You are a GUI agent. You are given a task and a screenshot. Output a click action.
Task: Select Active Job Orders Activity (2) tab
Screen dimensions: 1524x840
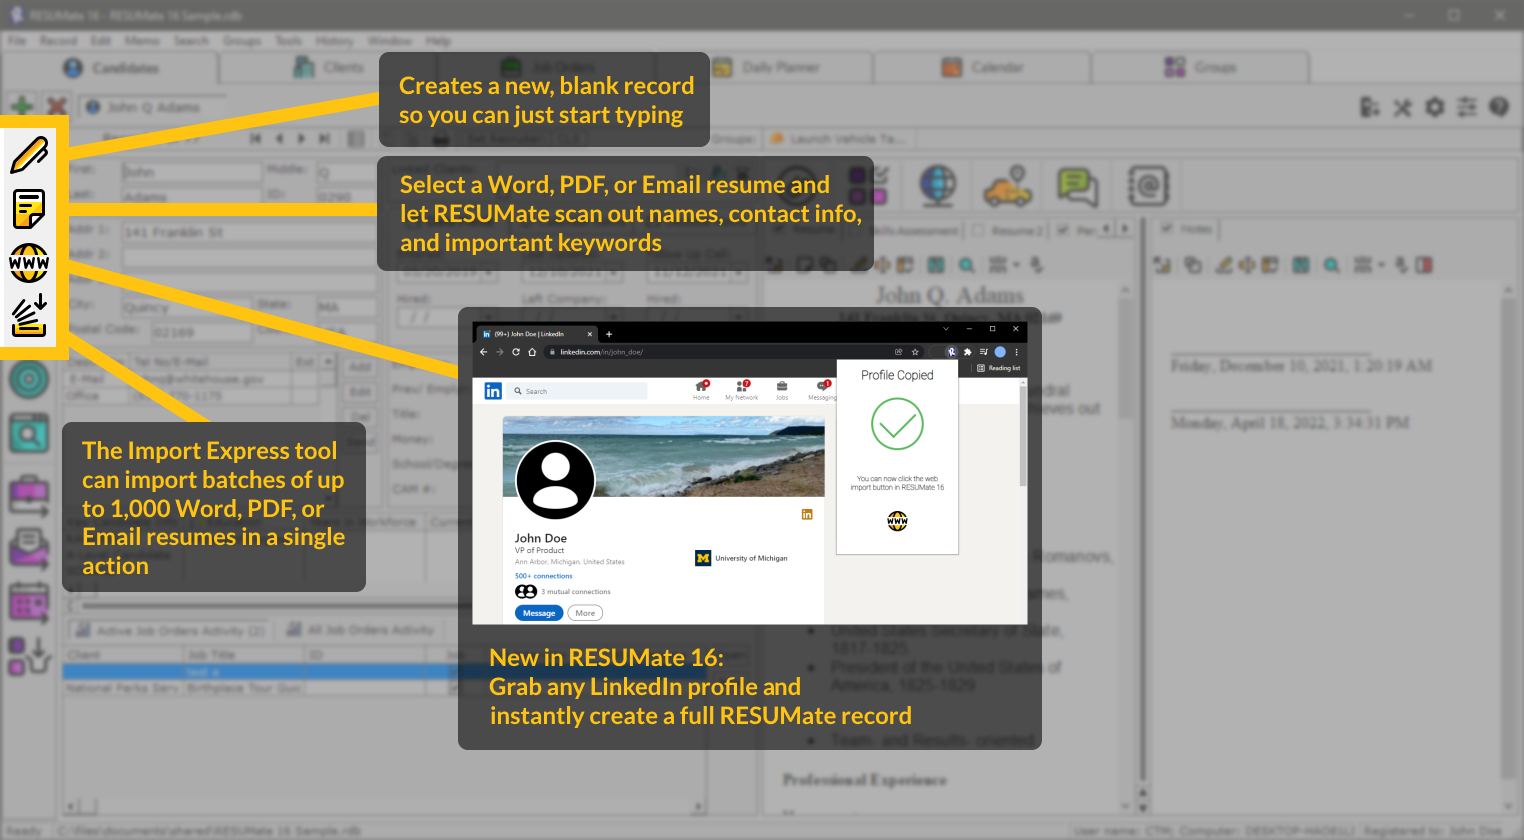[170, 630]
